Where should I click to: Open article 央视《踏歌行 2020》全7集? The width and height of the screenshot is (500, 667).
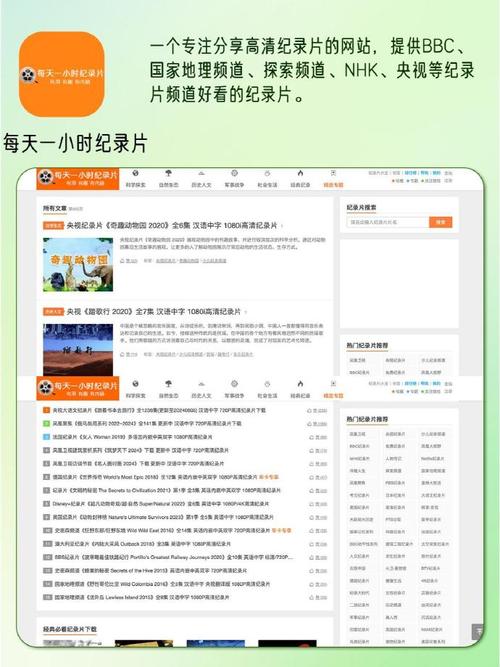tap(154, 312)
